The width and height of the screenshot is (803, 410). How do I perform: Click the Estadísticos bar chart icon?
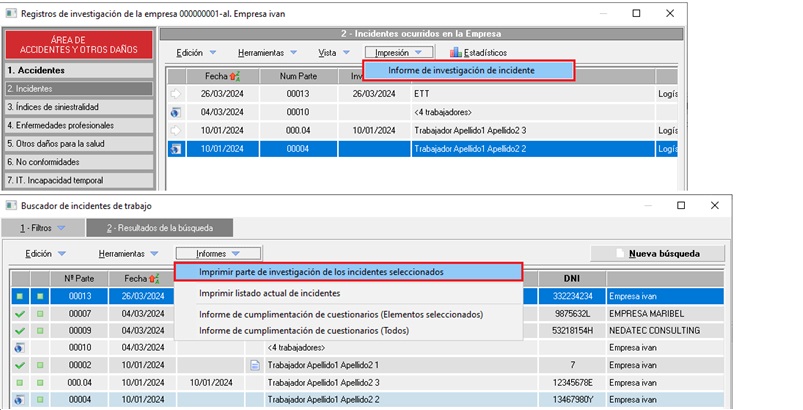455,52
